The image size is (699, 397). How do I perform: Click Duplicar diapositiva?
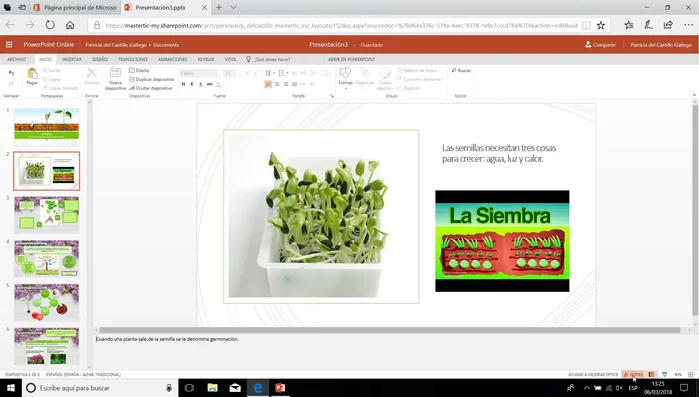152,79
